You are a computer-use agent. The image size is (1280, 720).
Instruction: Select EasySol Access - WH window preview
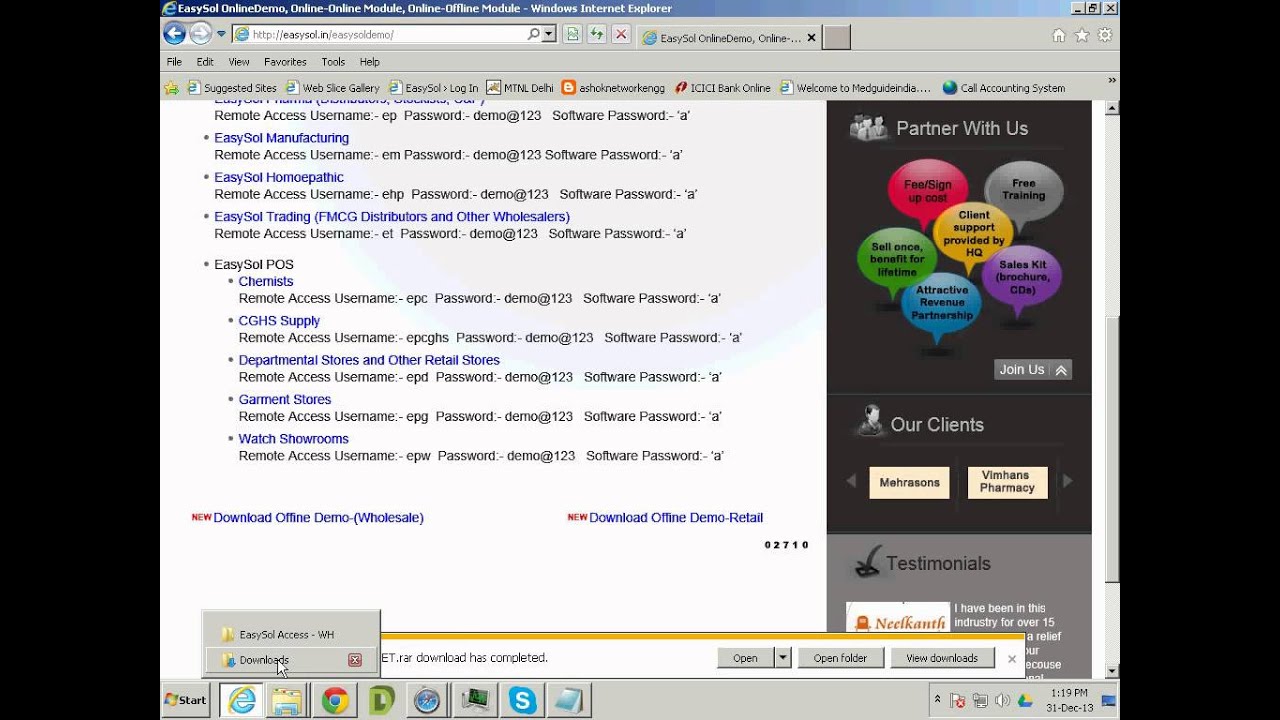coord(290,634)
